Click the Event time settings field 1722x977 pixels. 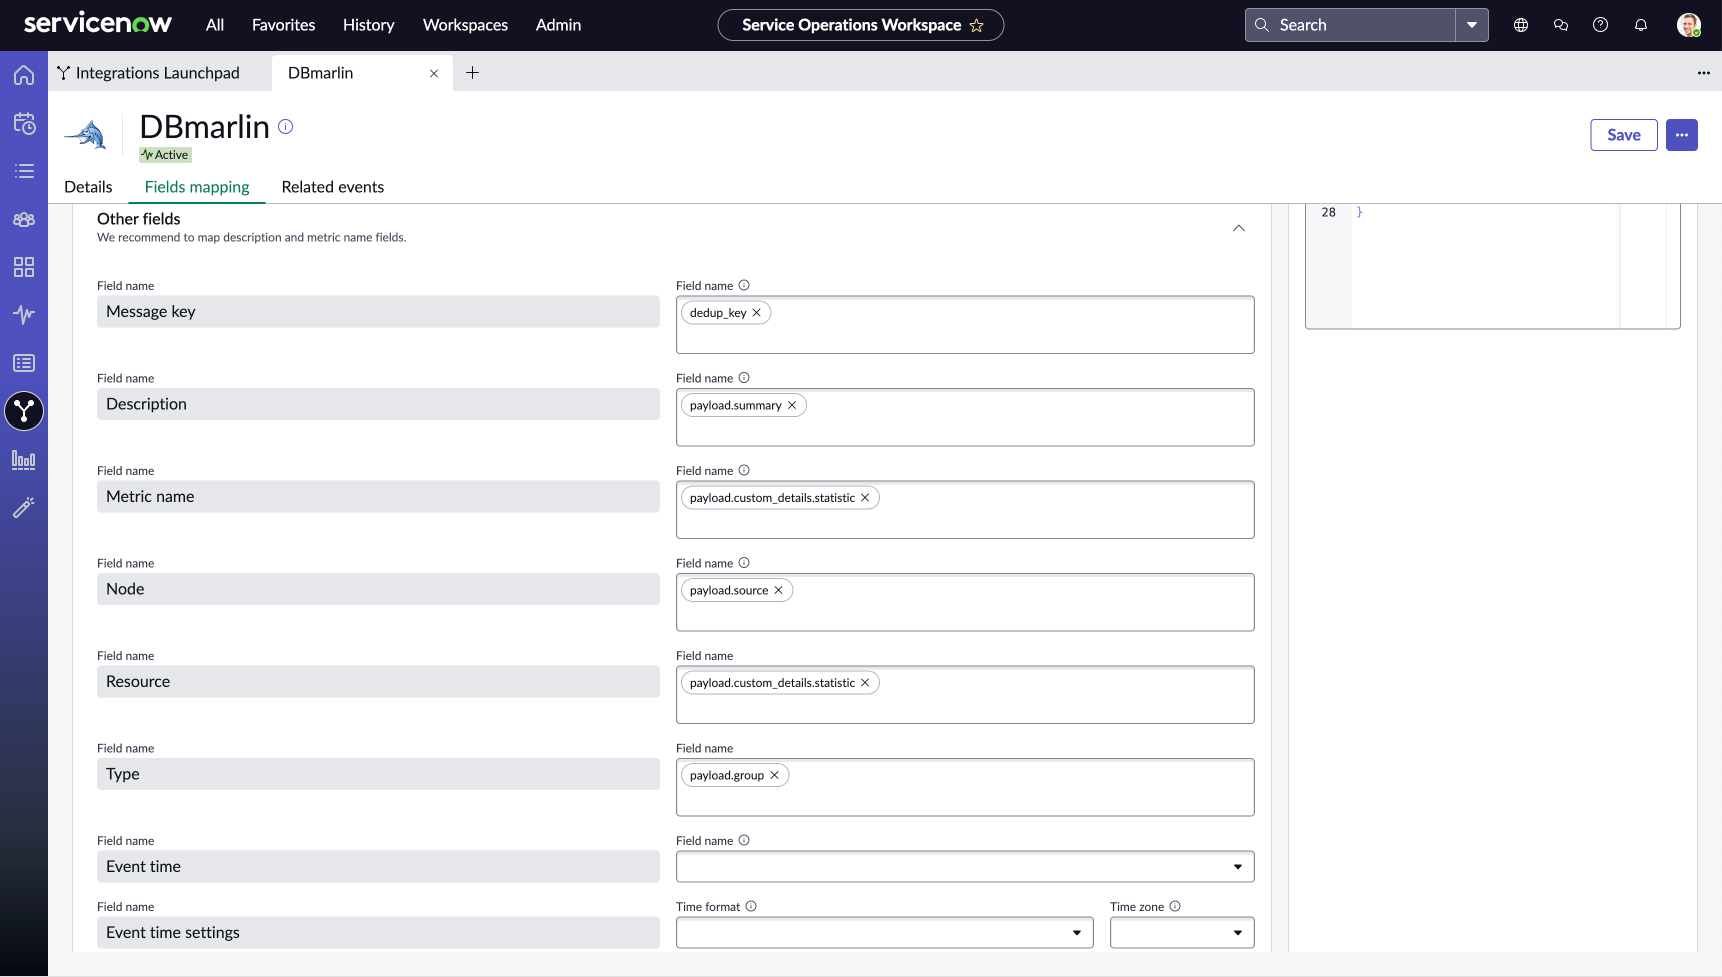[x=378, y=933]
